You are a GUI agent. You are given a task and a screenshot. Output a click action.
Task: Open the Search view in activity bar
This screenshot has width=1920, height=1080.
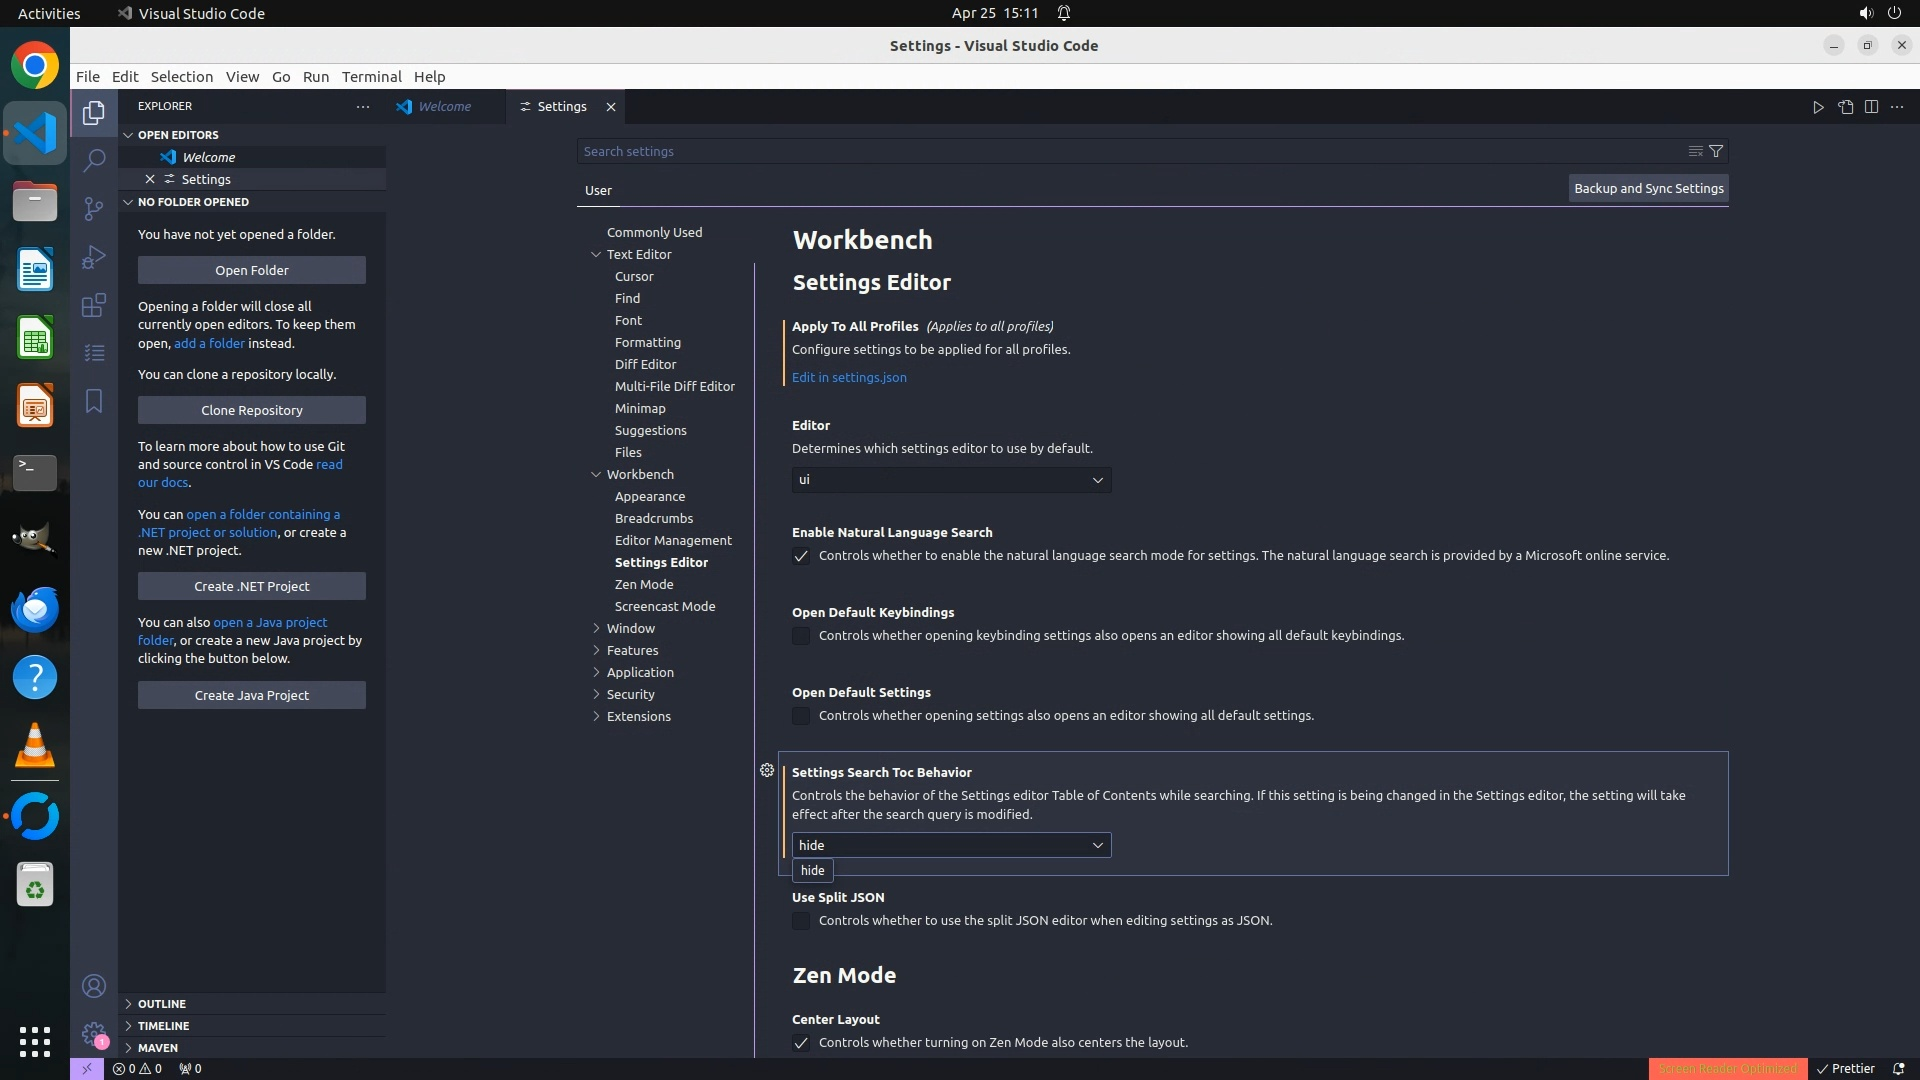(x=94, y=160)
